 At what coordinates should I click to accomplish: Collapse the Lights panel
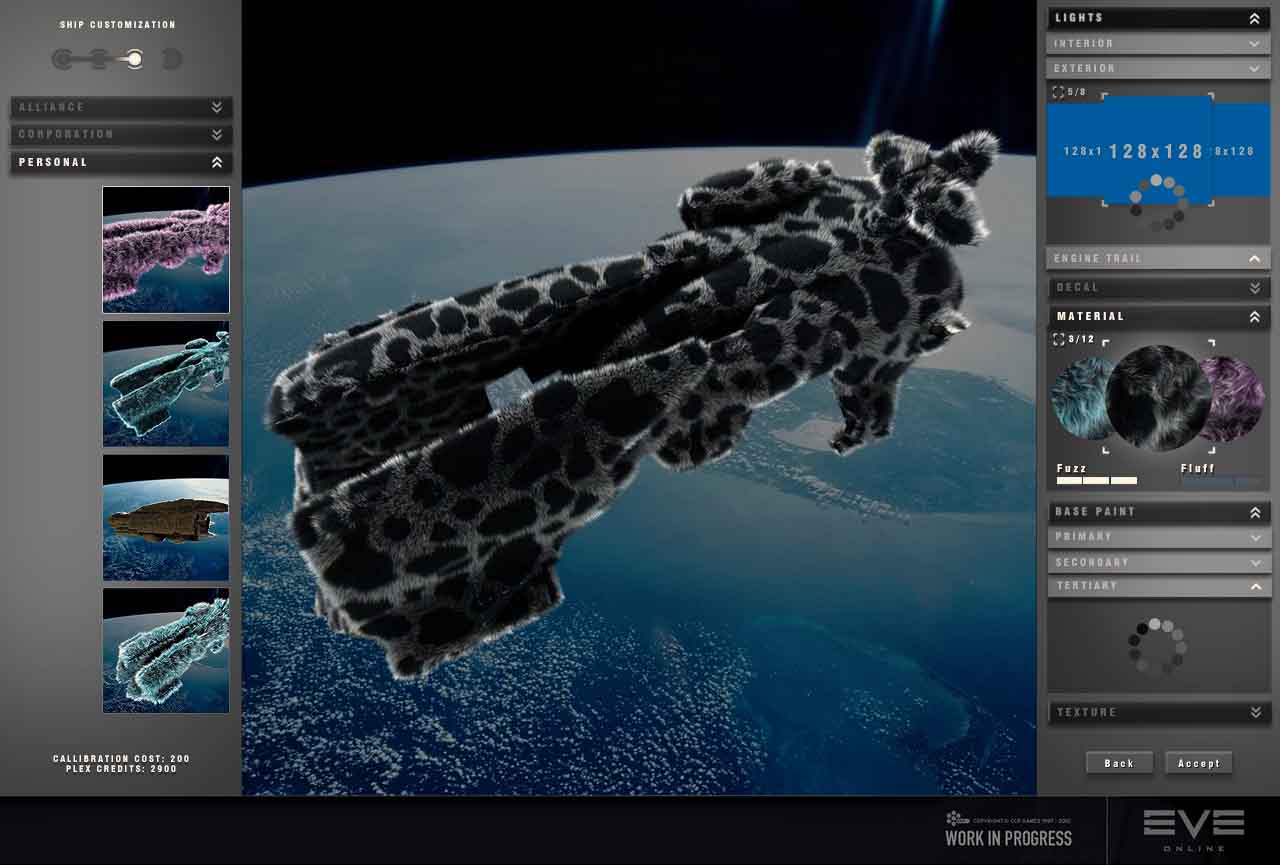1159,18
